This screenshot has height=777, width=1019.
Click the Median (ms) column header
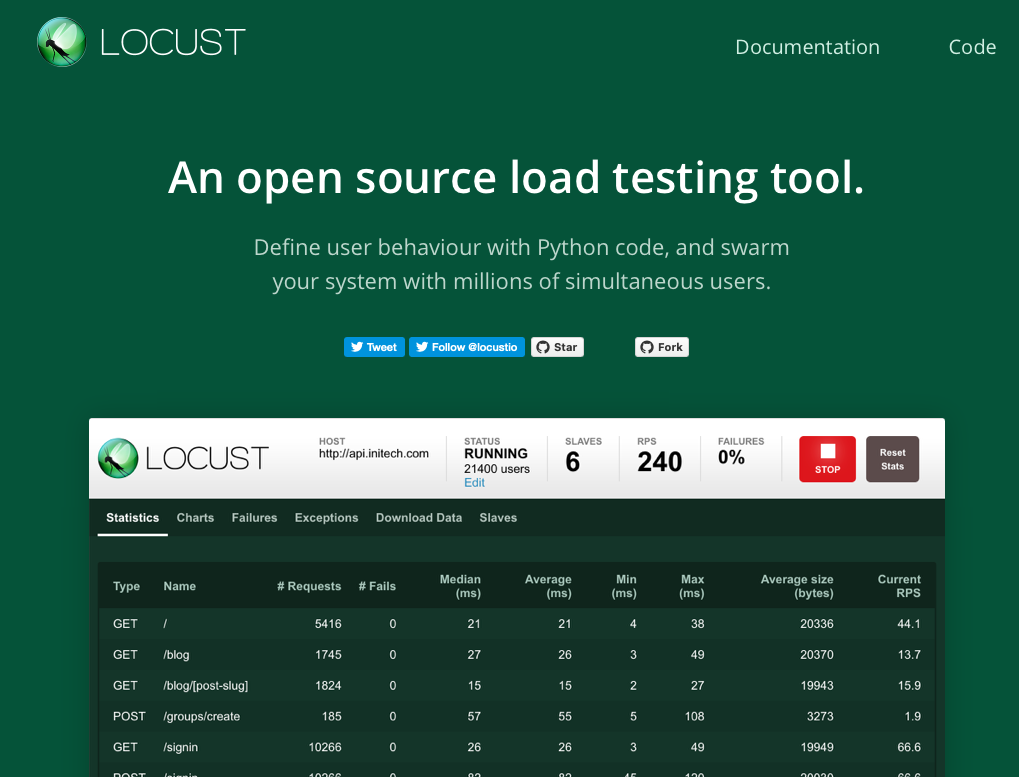point(460,586)
